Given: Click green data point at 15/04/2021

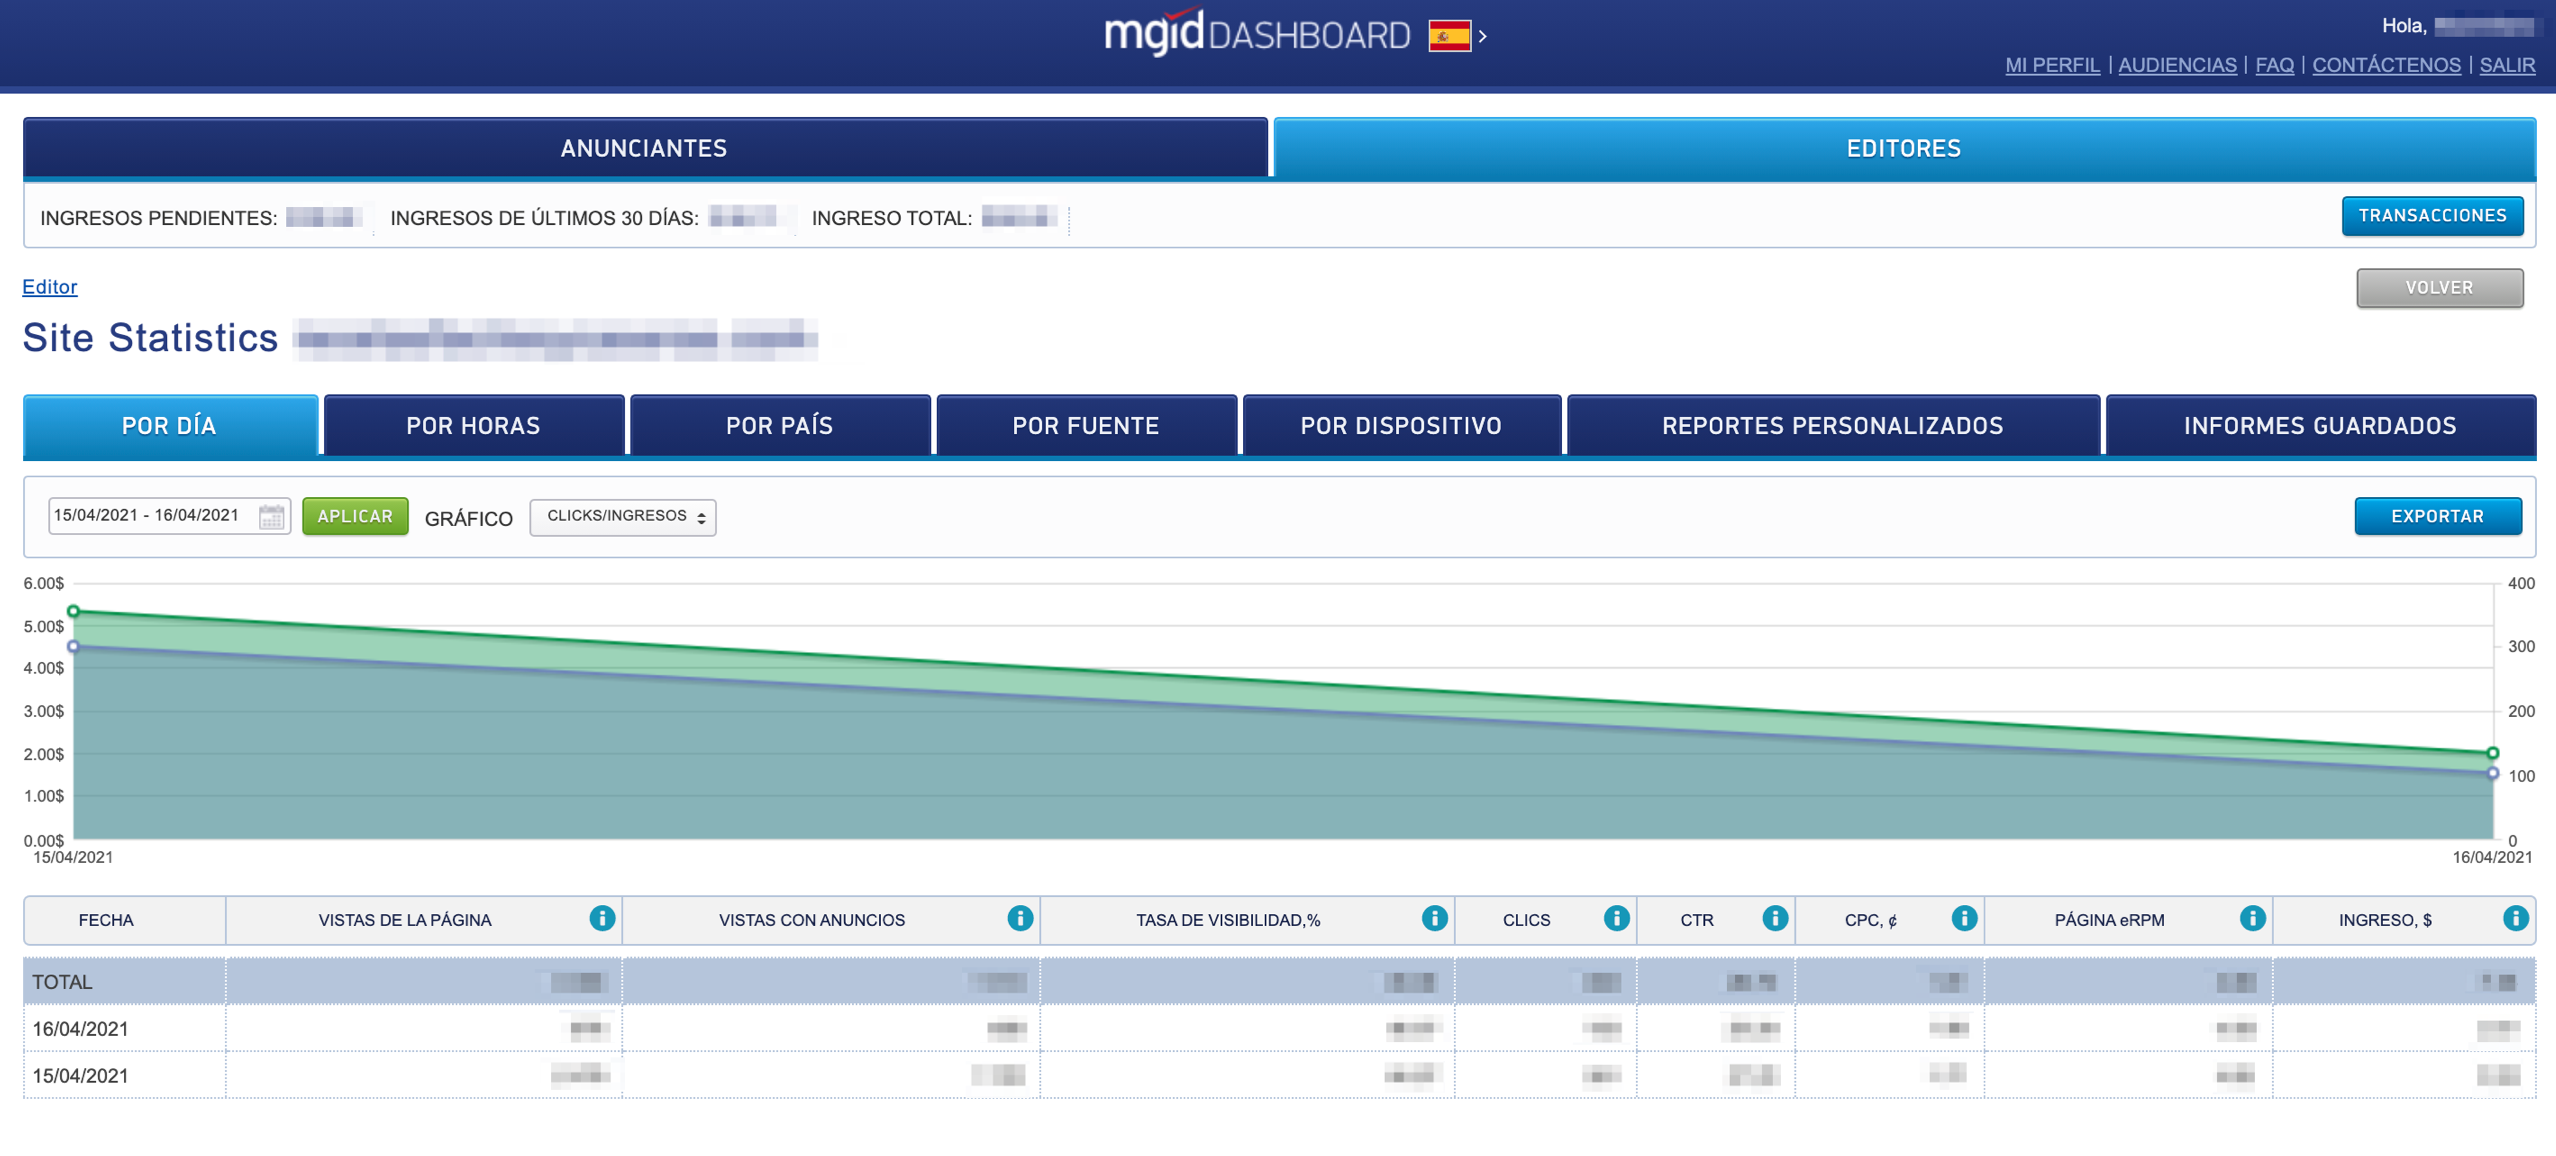Looking at the screenshot, I should tap(74, 611).
